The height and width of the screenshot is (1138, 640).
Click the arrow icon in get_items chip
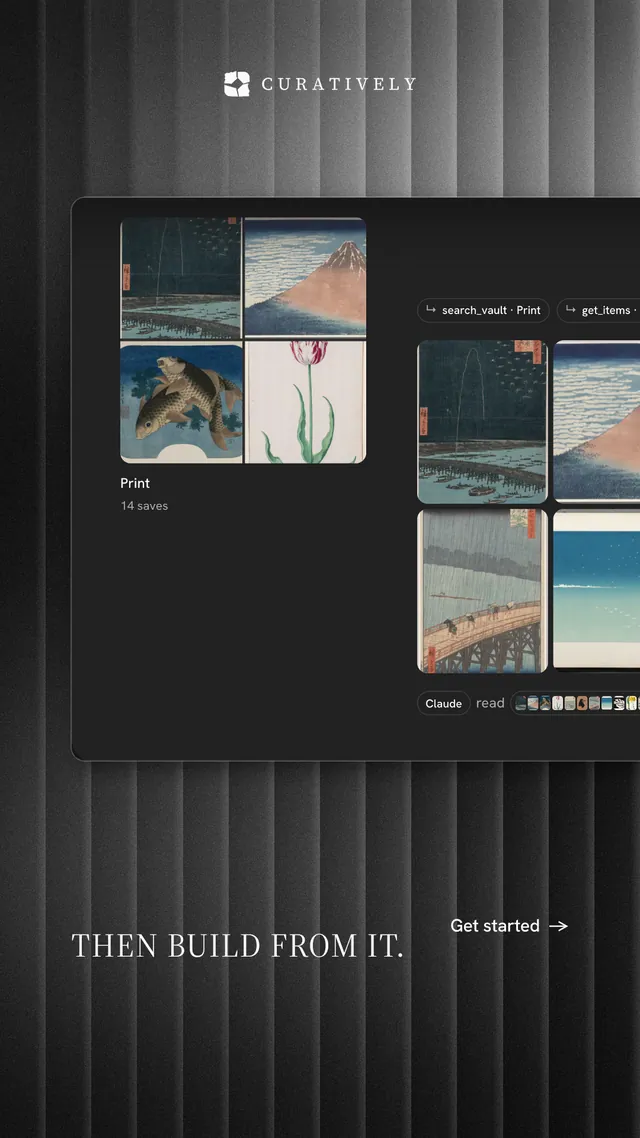[571, 310]
